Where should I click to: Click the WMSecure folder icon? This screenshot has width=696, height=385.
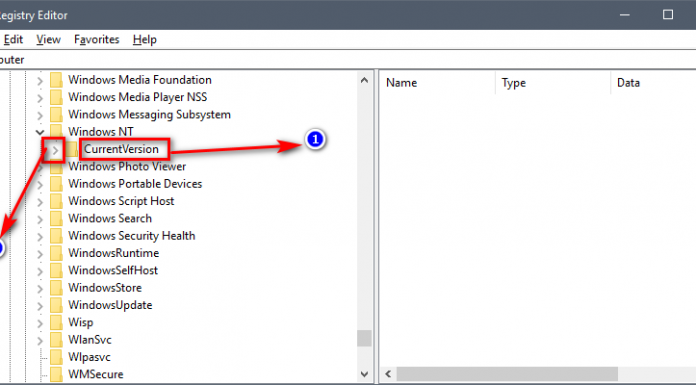[x=56, y=374]
